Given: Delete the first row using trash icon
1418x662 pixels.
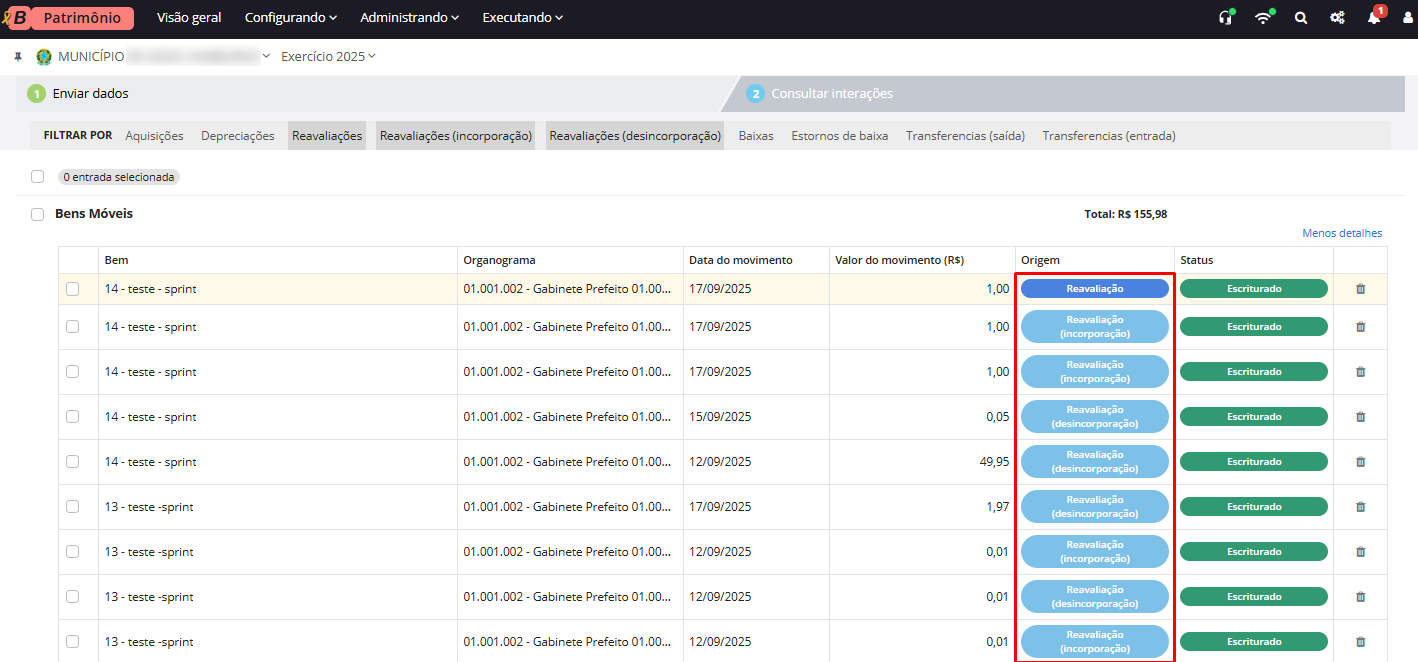Looking at the screenshot, I should pos(1360,289).
